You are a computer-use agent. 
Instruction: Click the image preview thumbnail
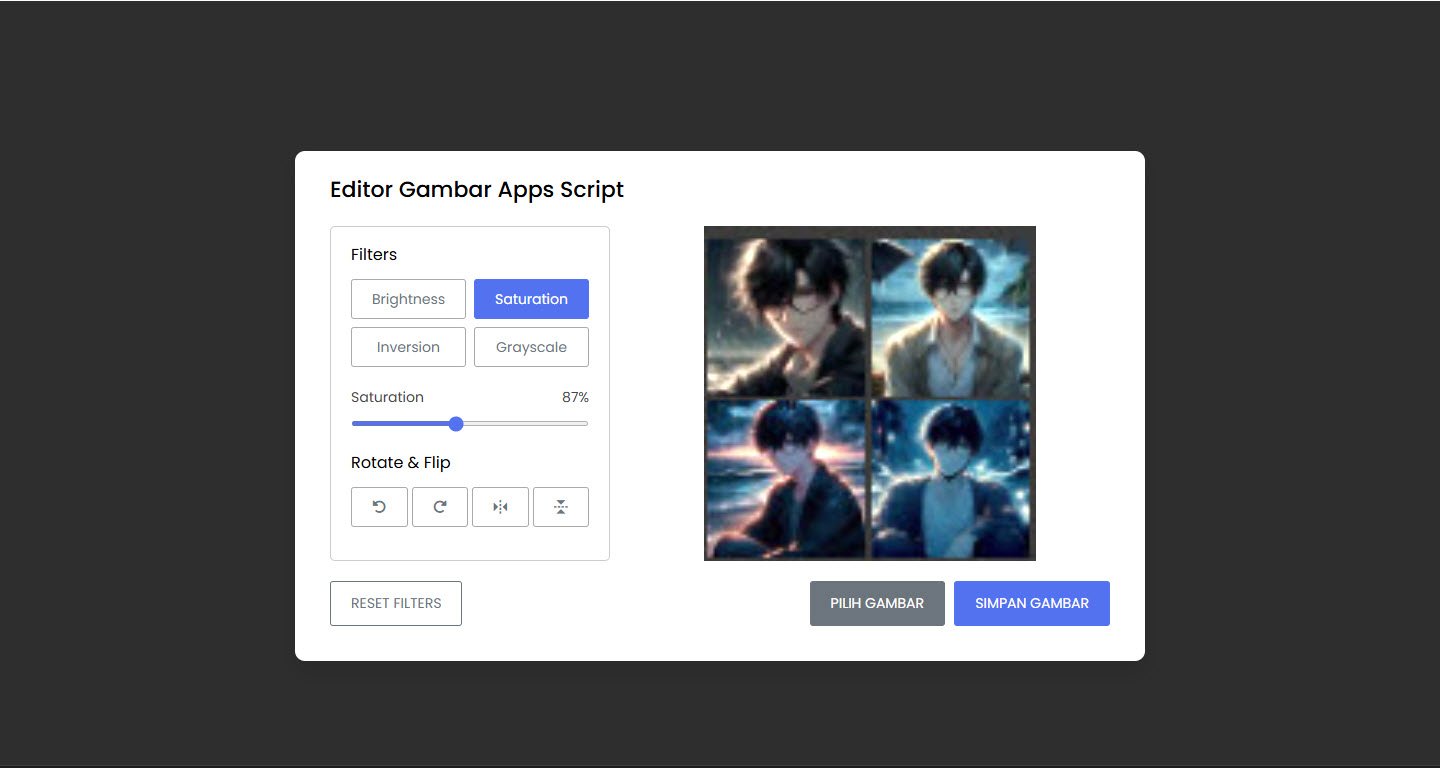tap(870, 393)
